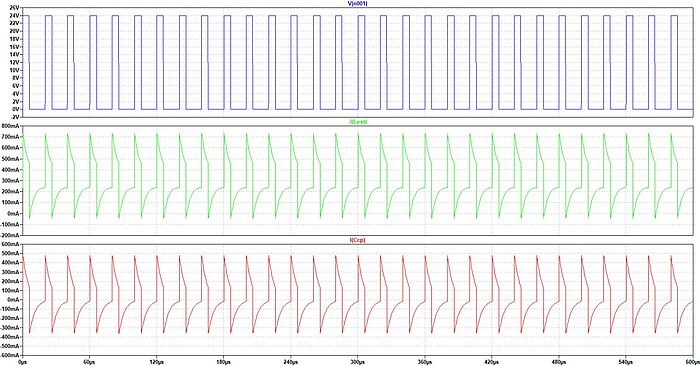Click the 120µs time axis label
The width and height of the screenshot is (700, 366).
(x=156, y=362)
